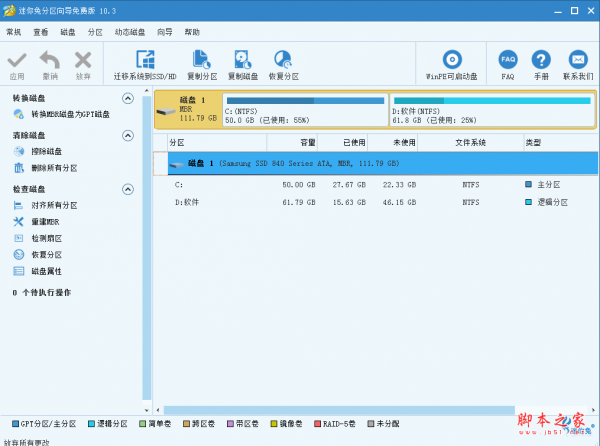The height and width of the screenshot is (446, 600).
Task: Open the Help (帮助) menu
Action: click(x=192, y=32)
